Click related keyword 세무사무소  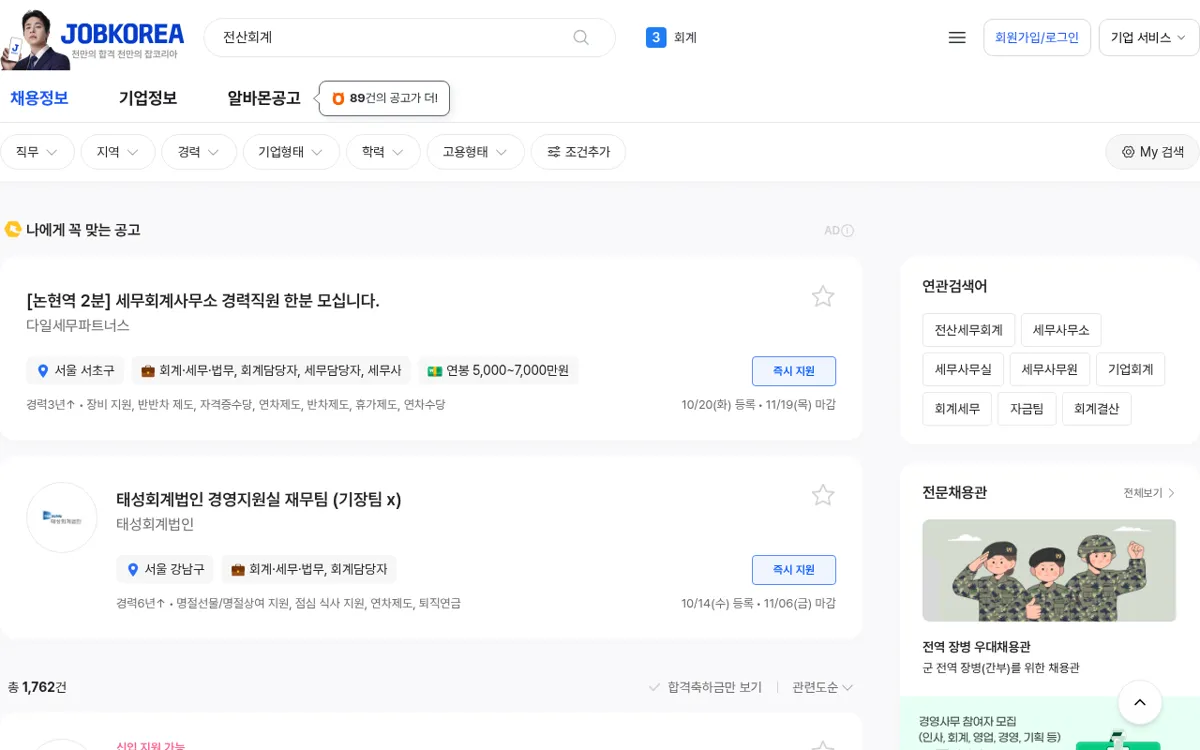1061,329
